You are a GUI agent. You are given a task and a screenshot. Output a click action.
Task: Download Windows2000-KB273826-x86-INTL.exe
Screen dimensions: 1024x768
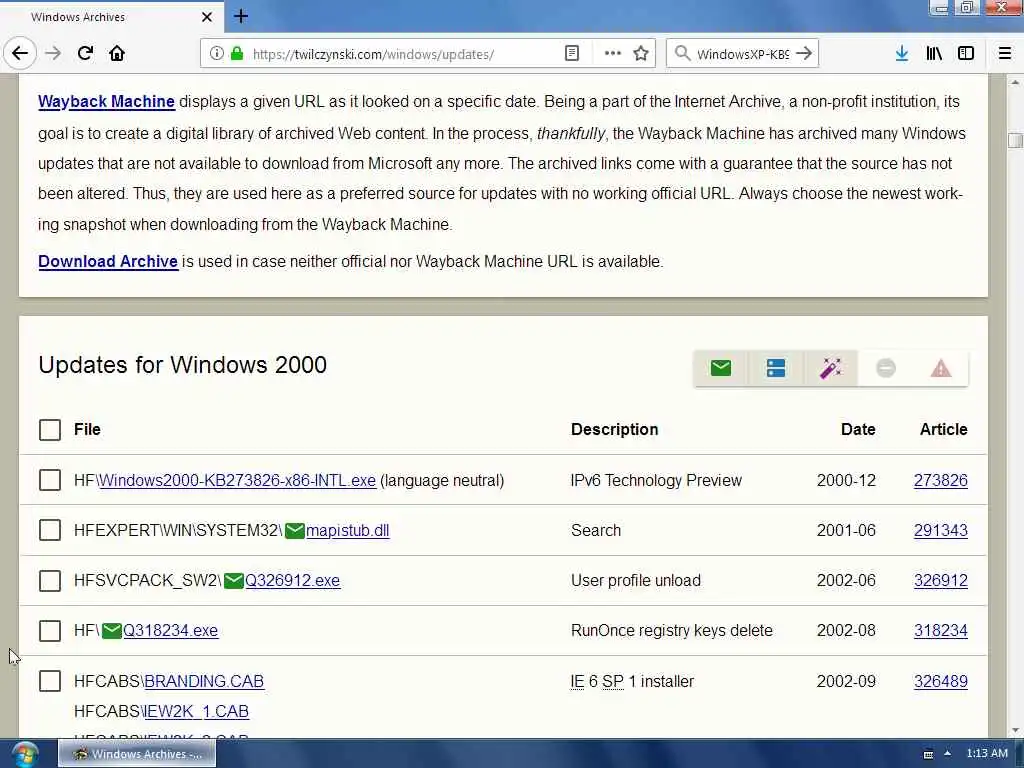(237, 481)
